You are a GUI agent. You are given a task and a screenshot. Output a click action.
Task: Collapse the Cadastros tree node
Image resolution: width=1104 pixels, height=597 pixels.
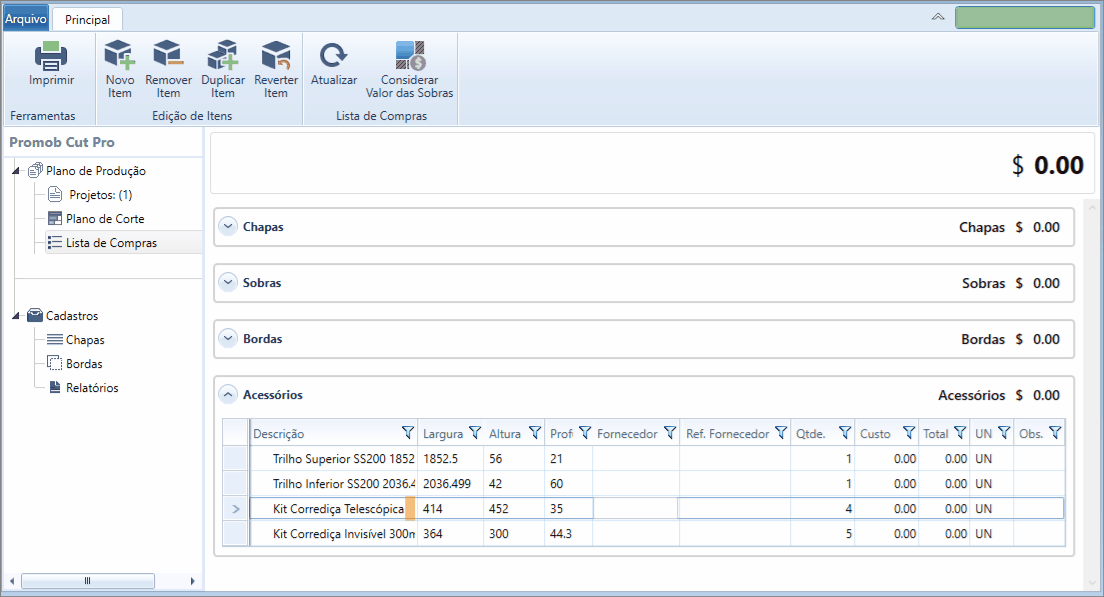[x=16, y=316]
